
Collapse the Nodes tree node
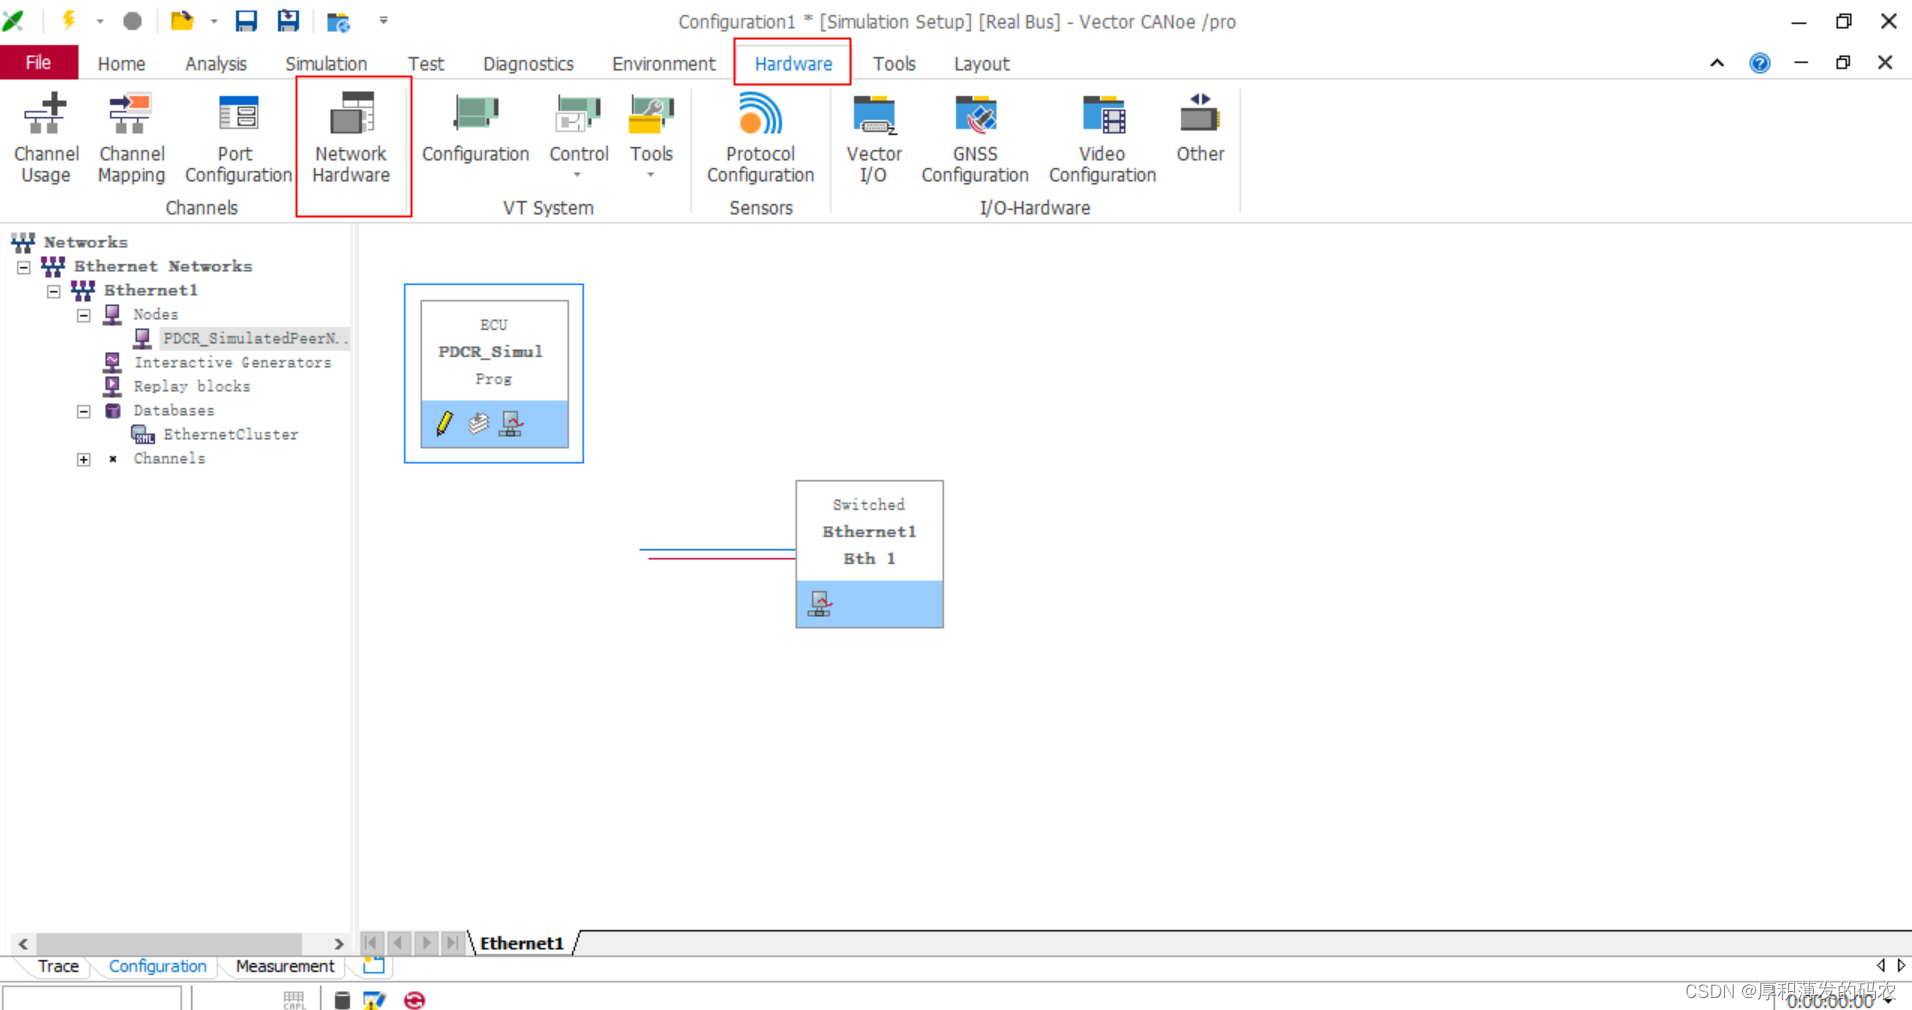click(84, 315)
